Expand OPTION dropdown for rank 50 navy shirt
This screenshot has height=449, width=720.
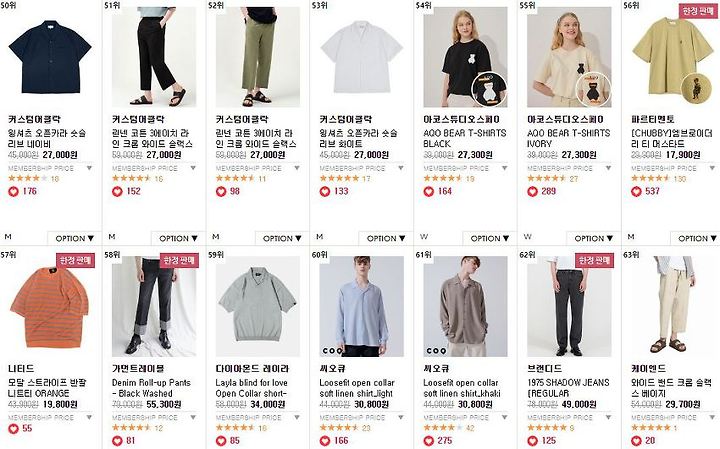(74, 238)
